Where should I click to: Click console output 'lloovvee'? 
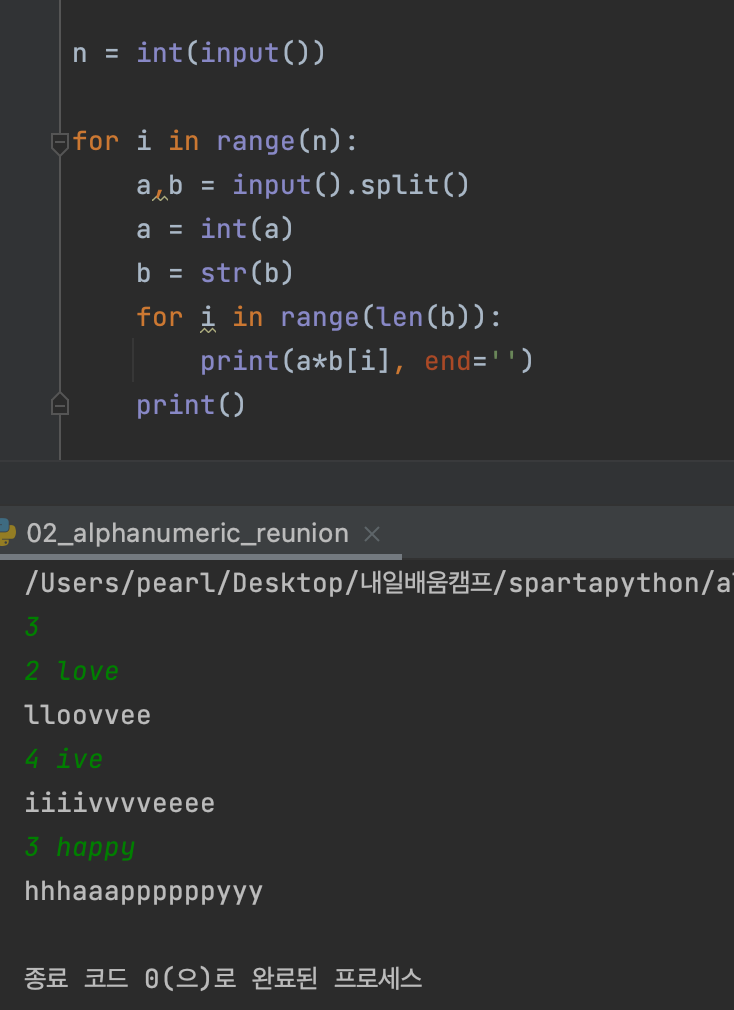[88, 715]
